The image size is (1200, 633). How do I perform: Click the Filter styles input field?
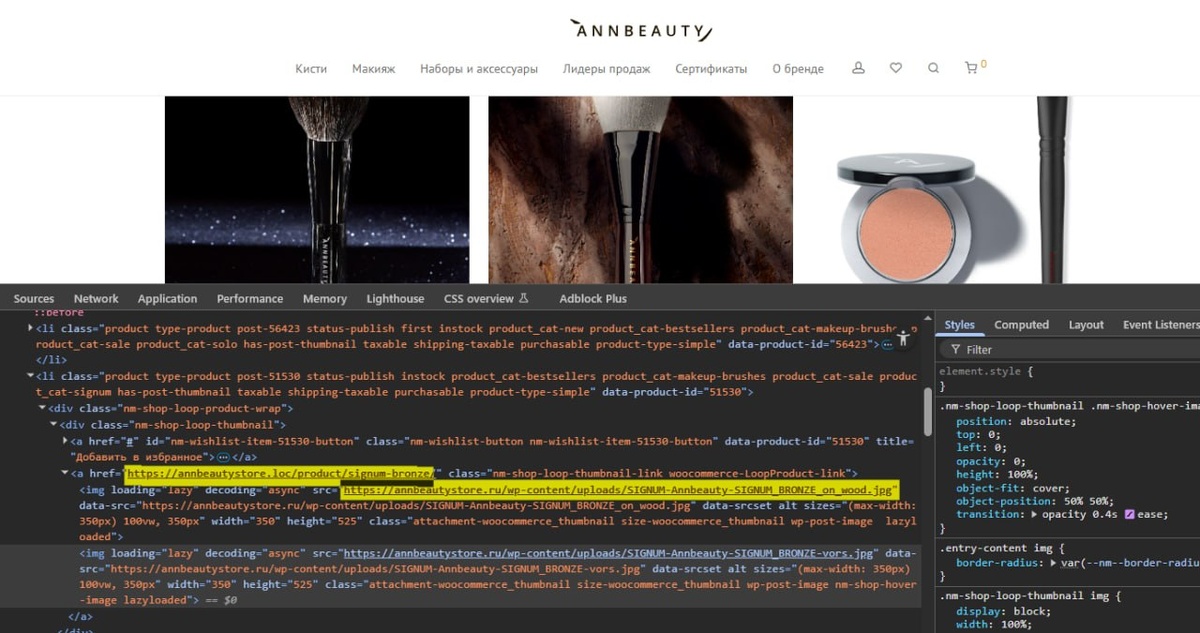1070,350
